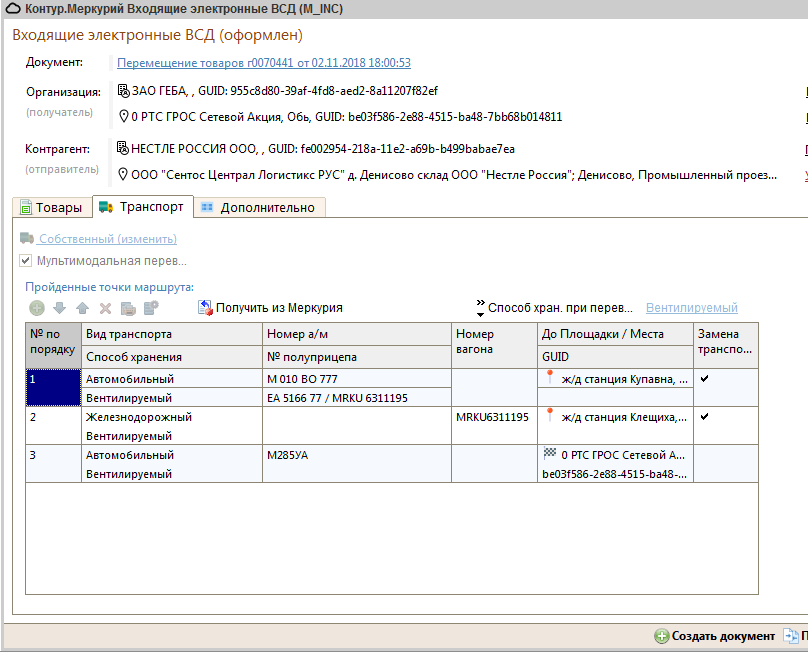The height and width of the screenshot is (652, 808).
Task: Click truck icon next to Собственный link
Action: point(27,238)
